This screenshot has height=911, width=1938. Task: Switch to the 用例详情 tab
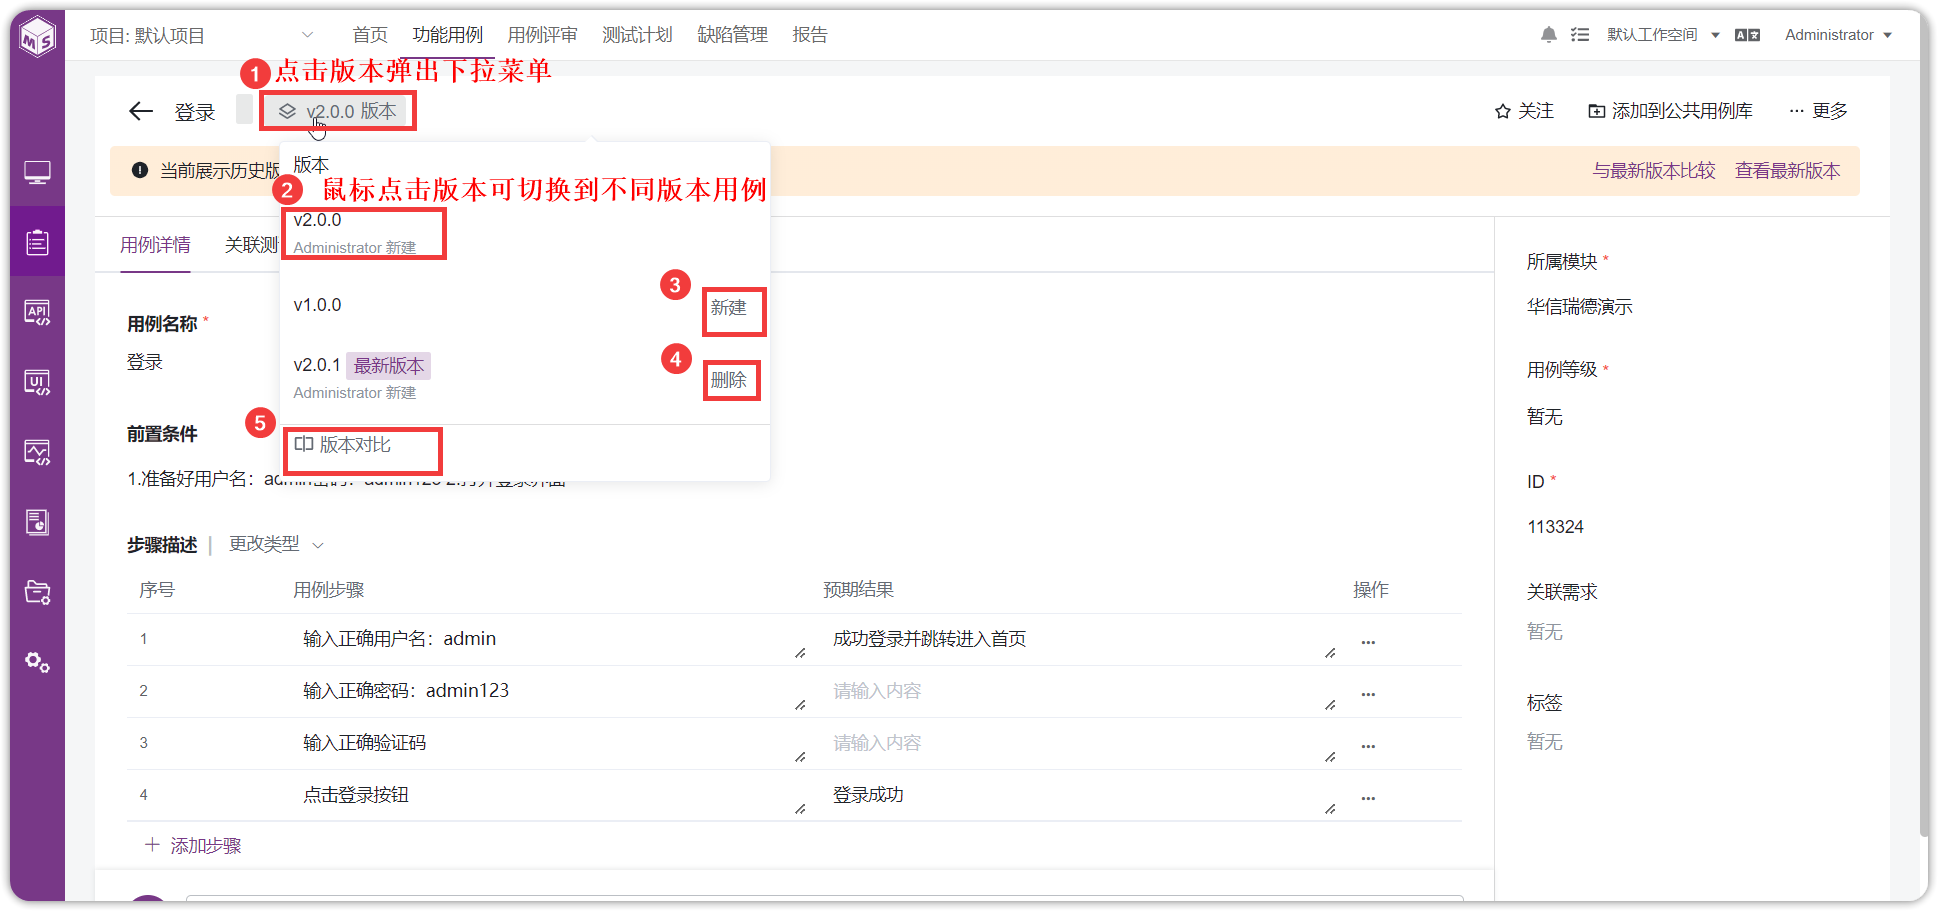(155, 245)
